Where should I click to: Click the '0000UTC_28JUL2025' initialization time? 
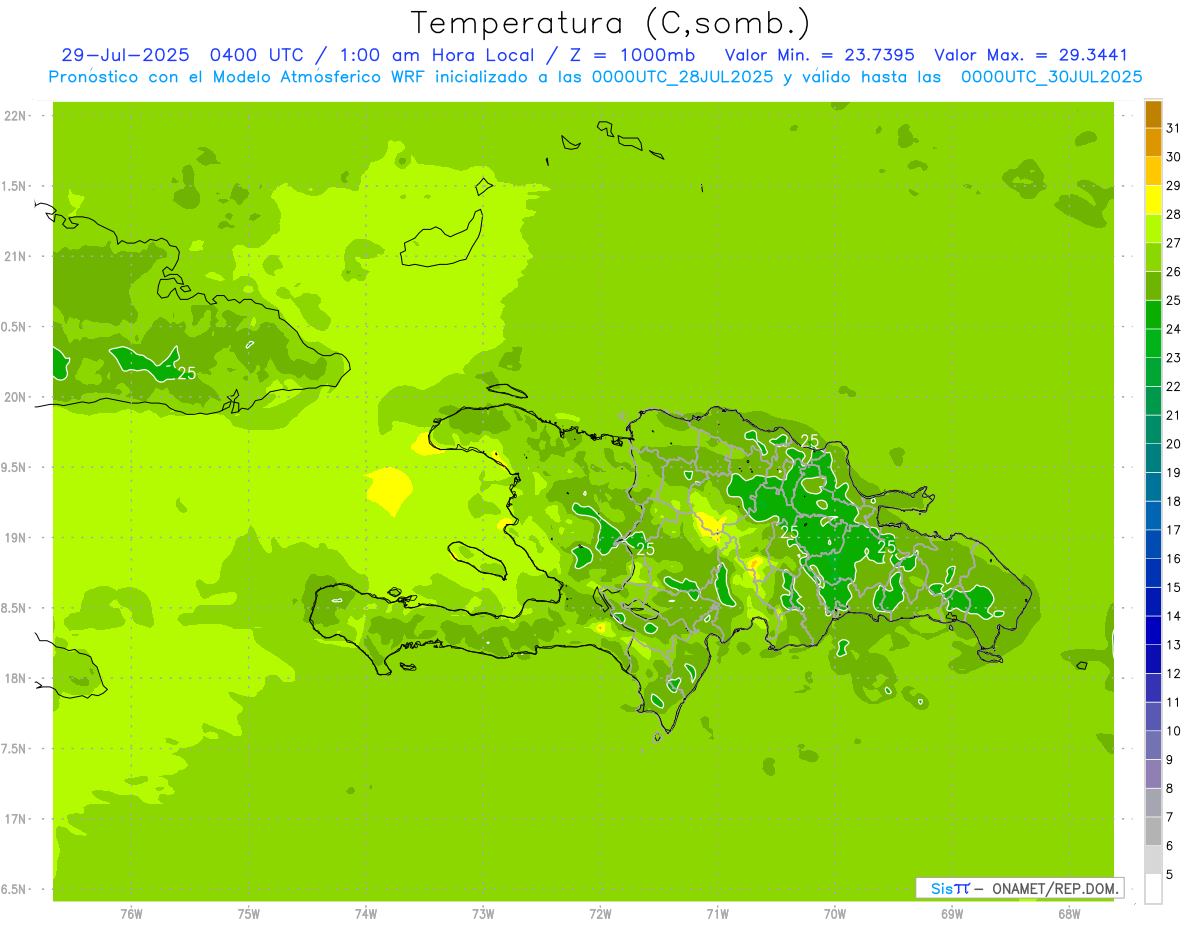683,76
